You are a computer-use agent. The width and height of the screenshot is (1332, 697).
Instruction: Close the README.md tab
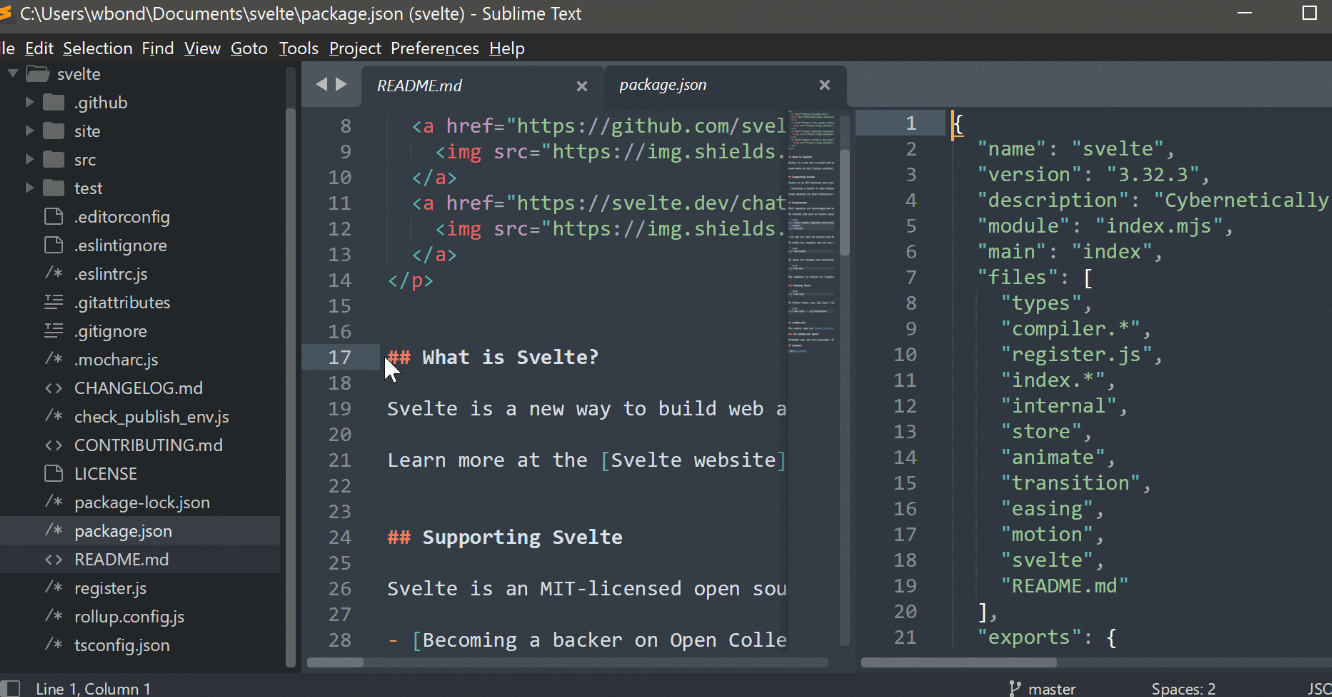[582, 86]
